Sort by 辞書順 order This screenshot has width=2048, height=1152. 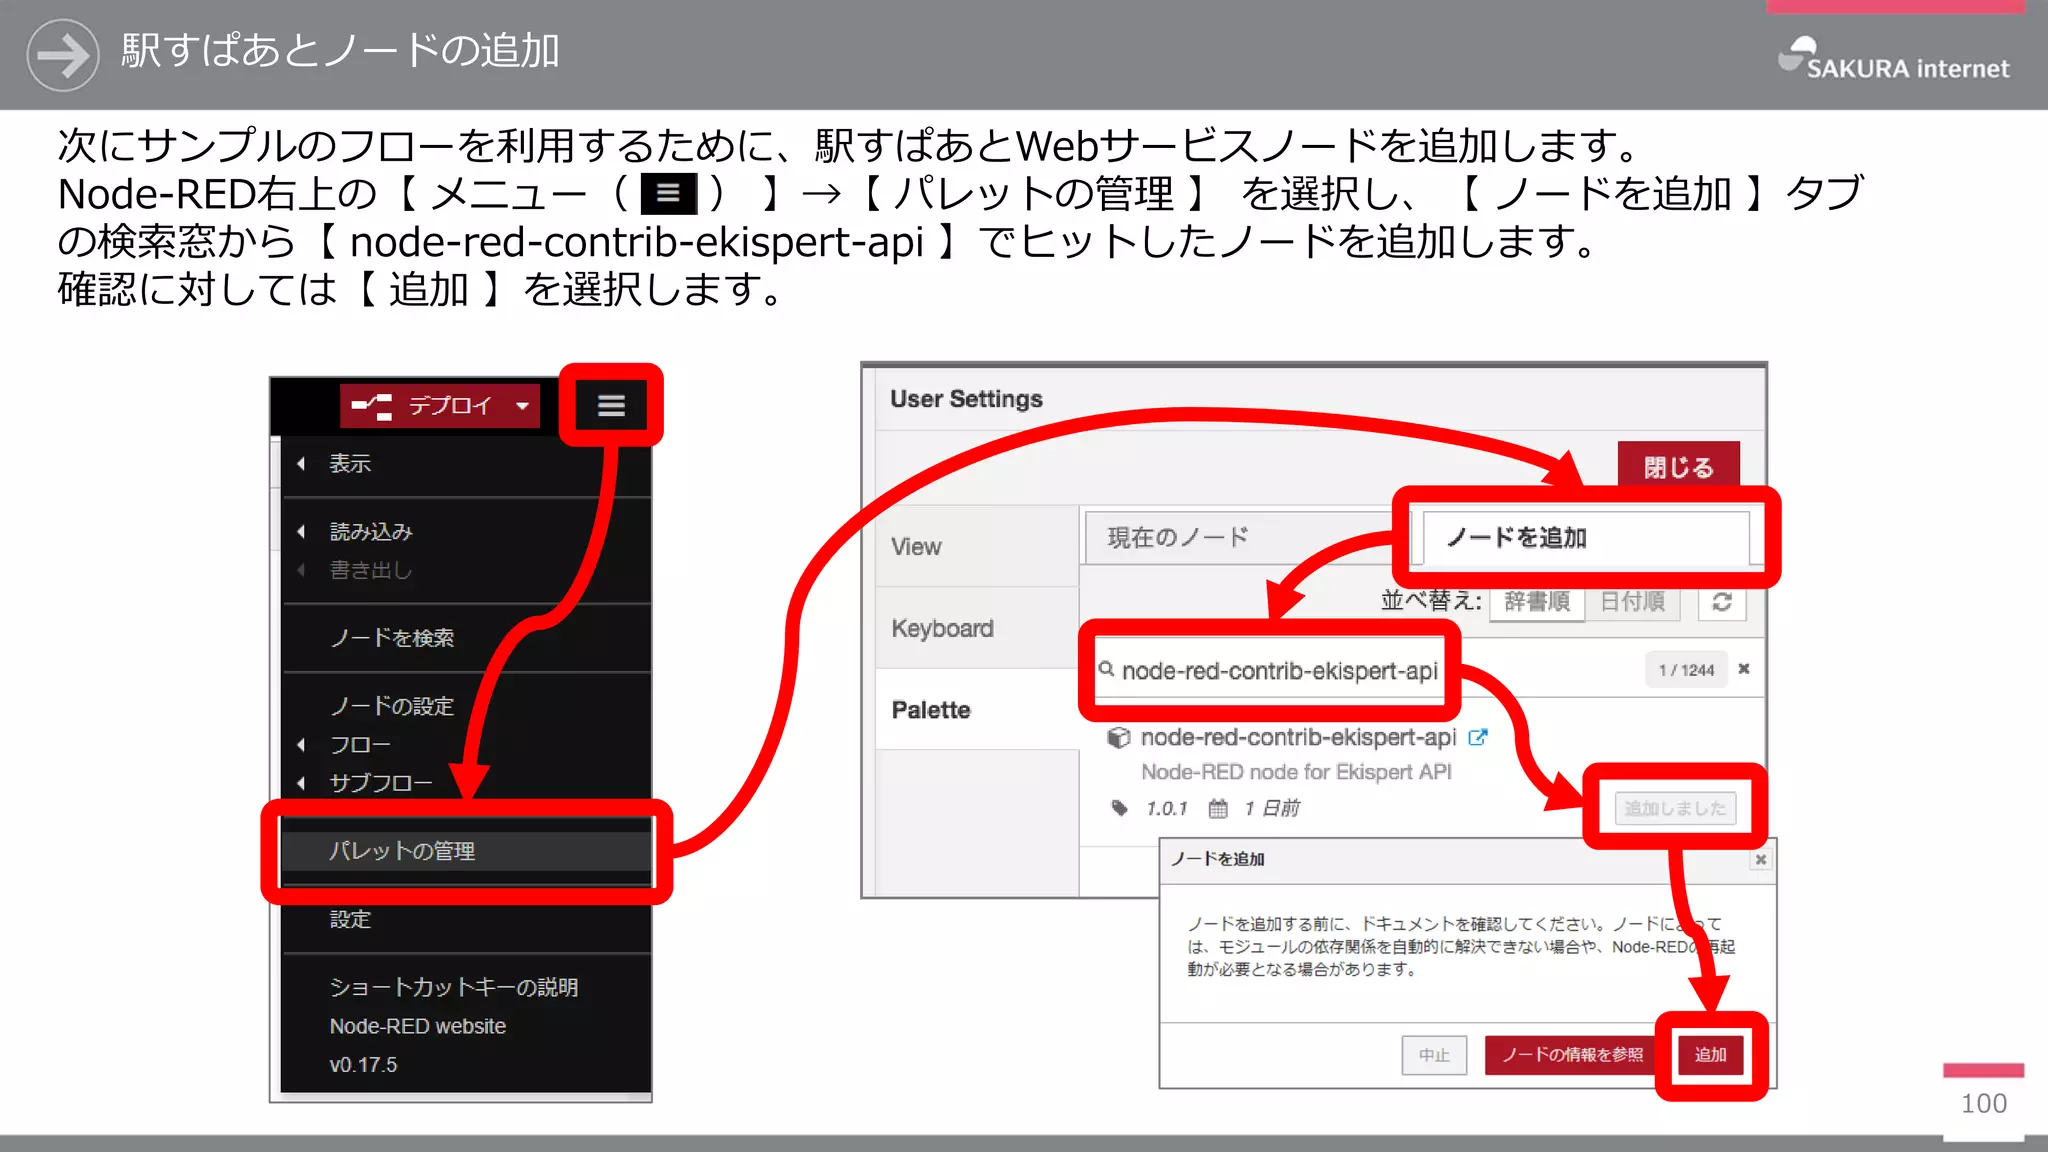click(x=1537, y=601)
